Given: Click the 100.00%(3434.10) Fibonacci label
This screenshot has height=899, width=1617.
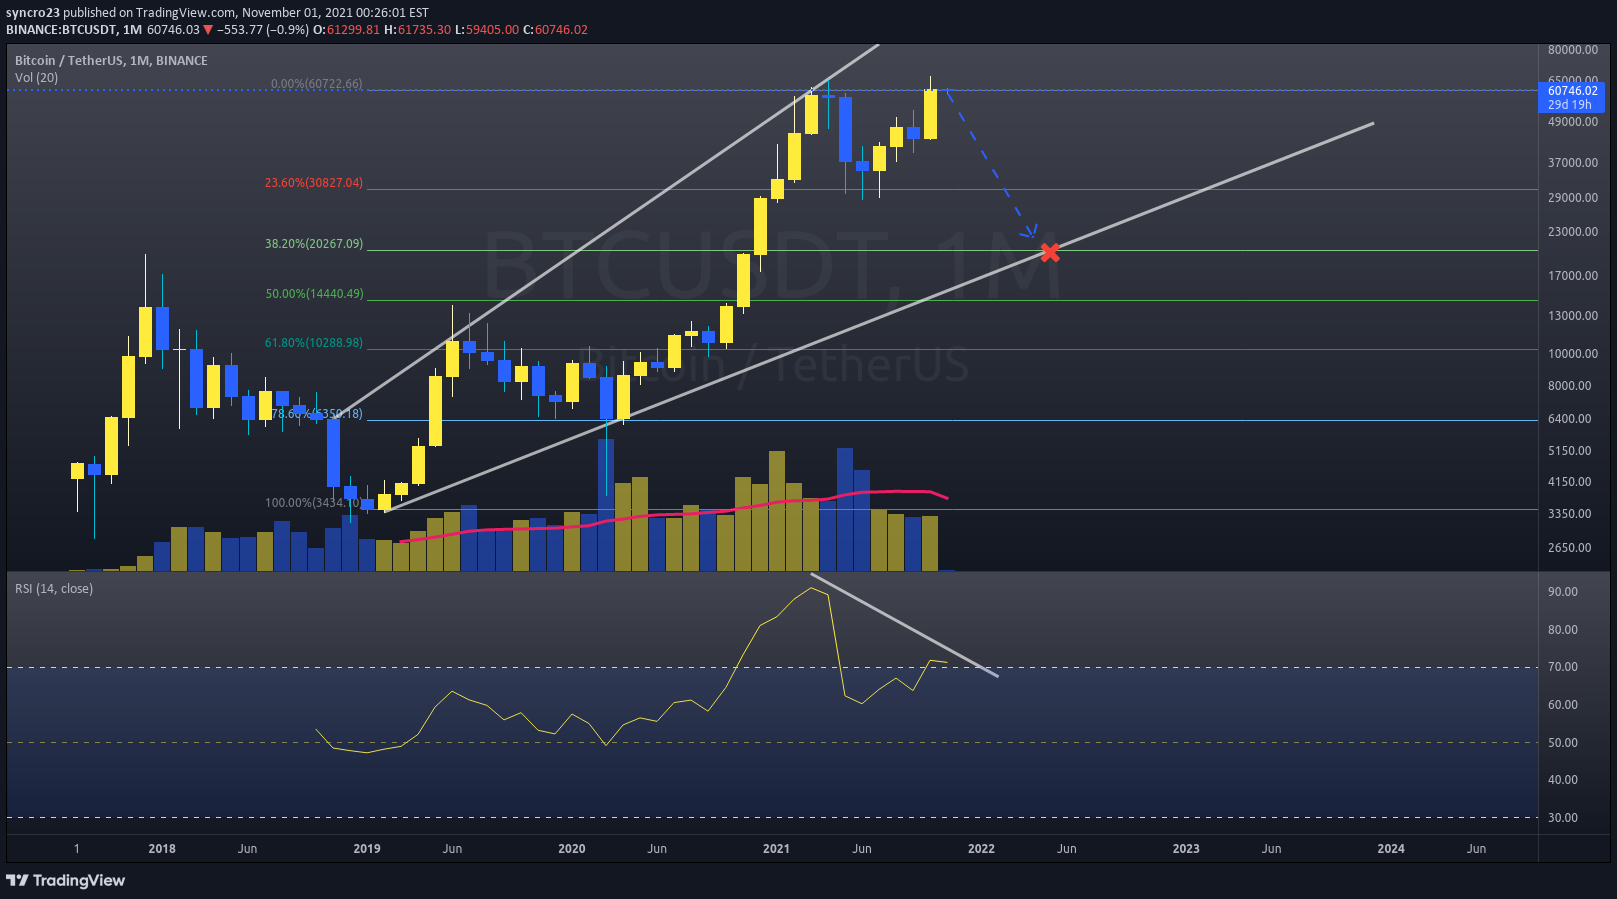Looking at the screenshot, I should [x=313, y=503].
